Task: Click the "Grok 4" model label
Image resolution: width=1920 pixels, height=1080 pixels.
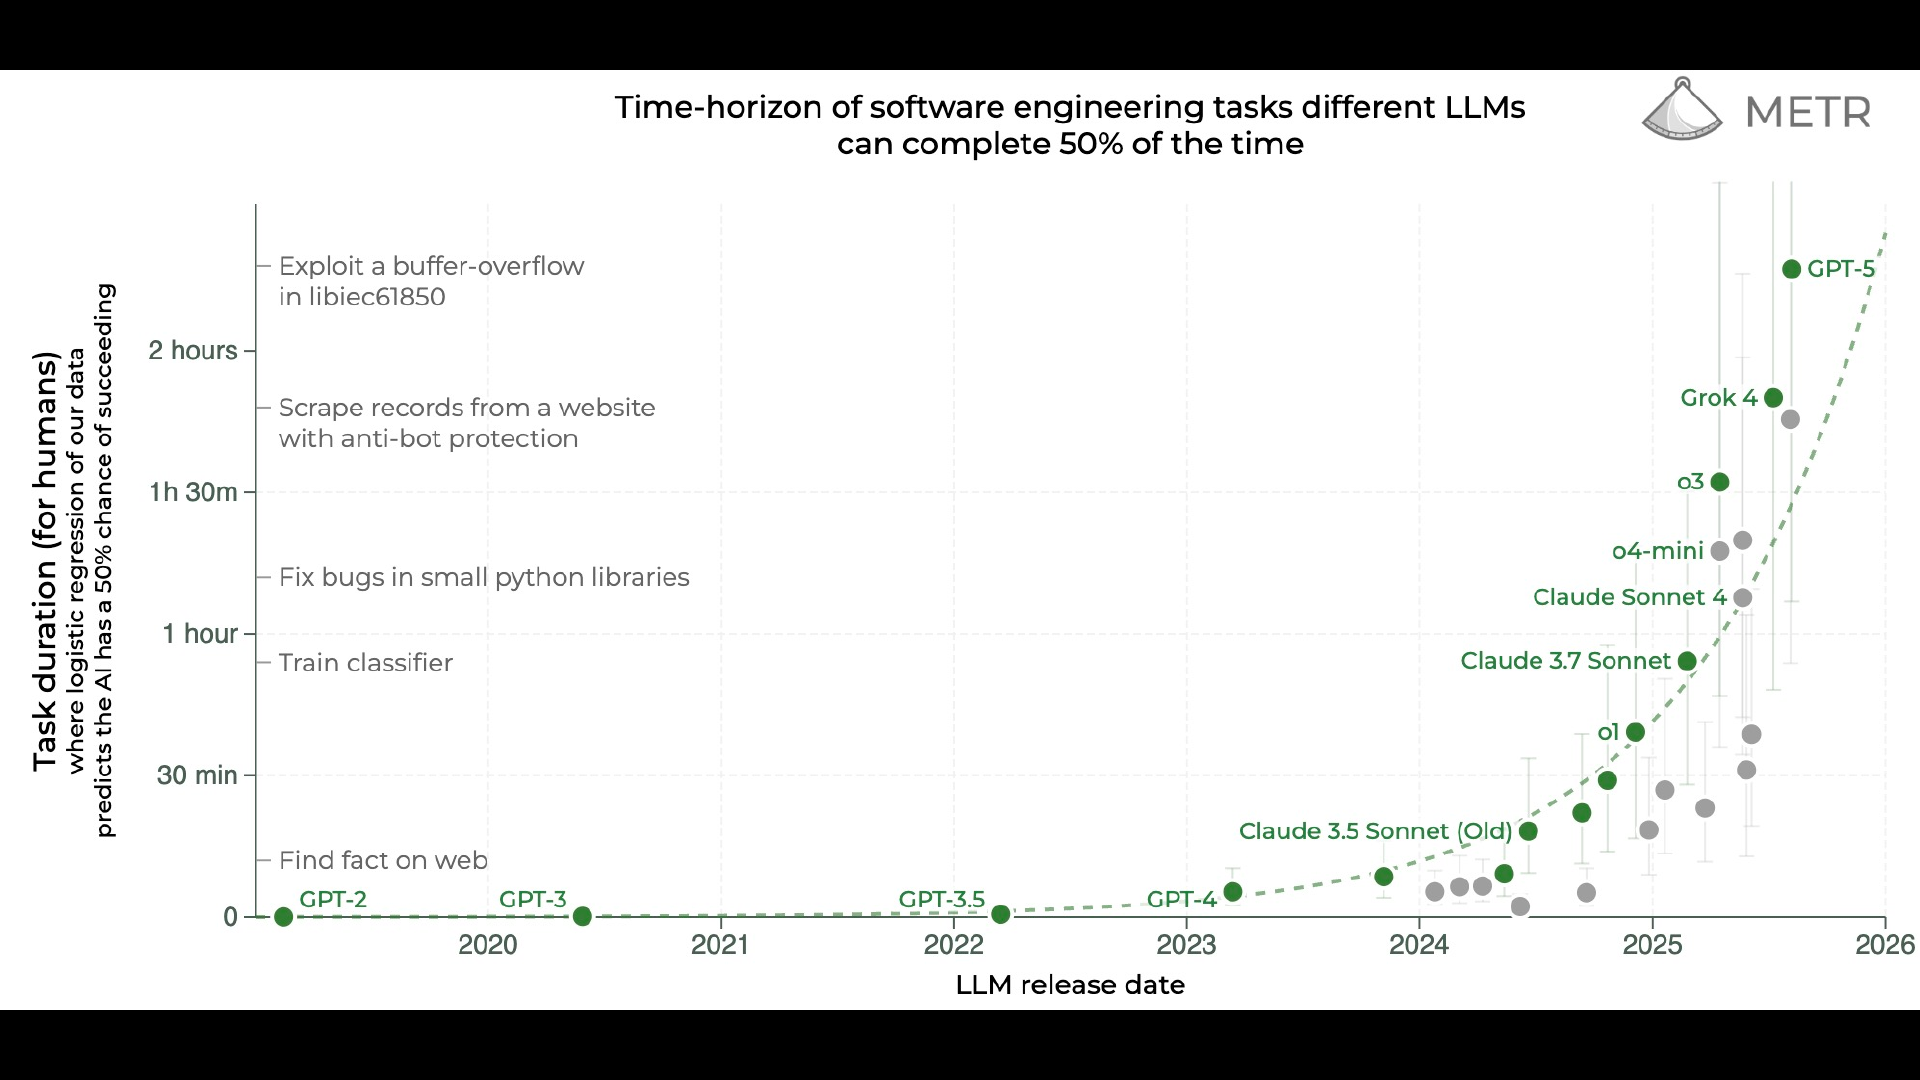Action: (x=1718, y=398)
